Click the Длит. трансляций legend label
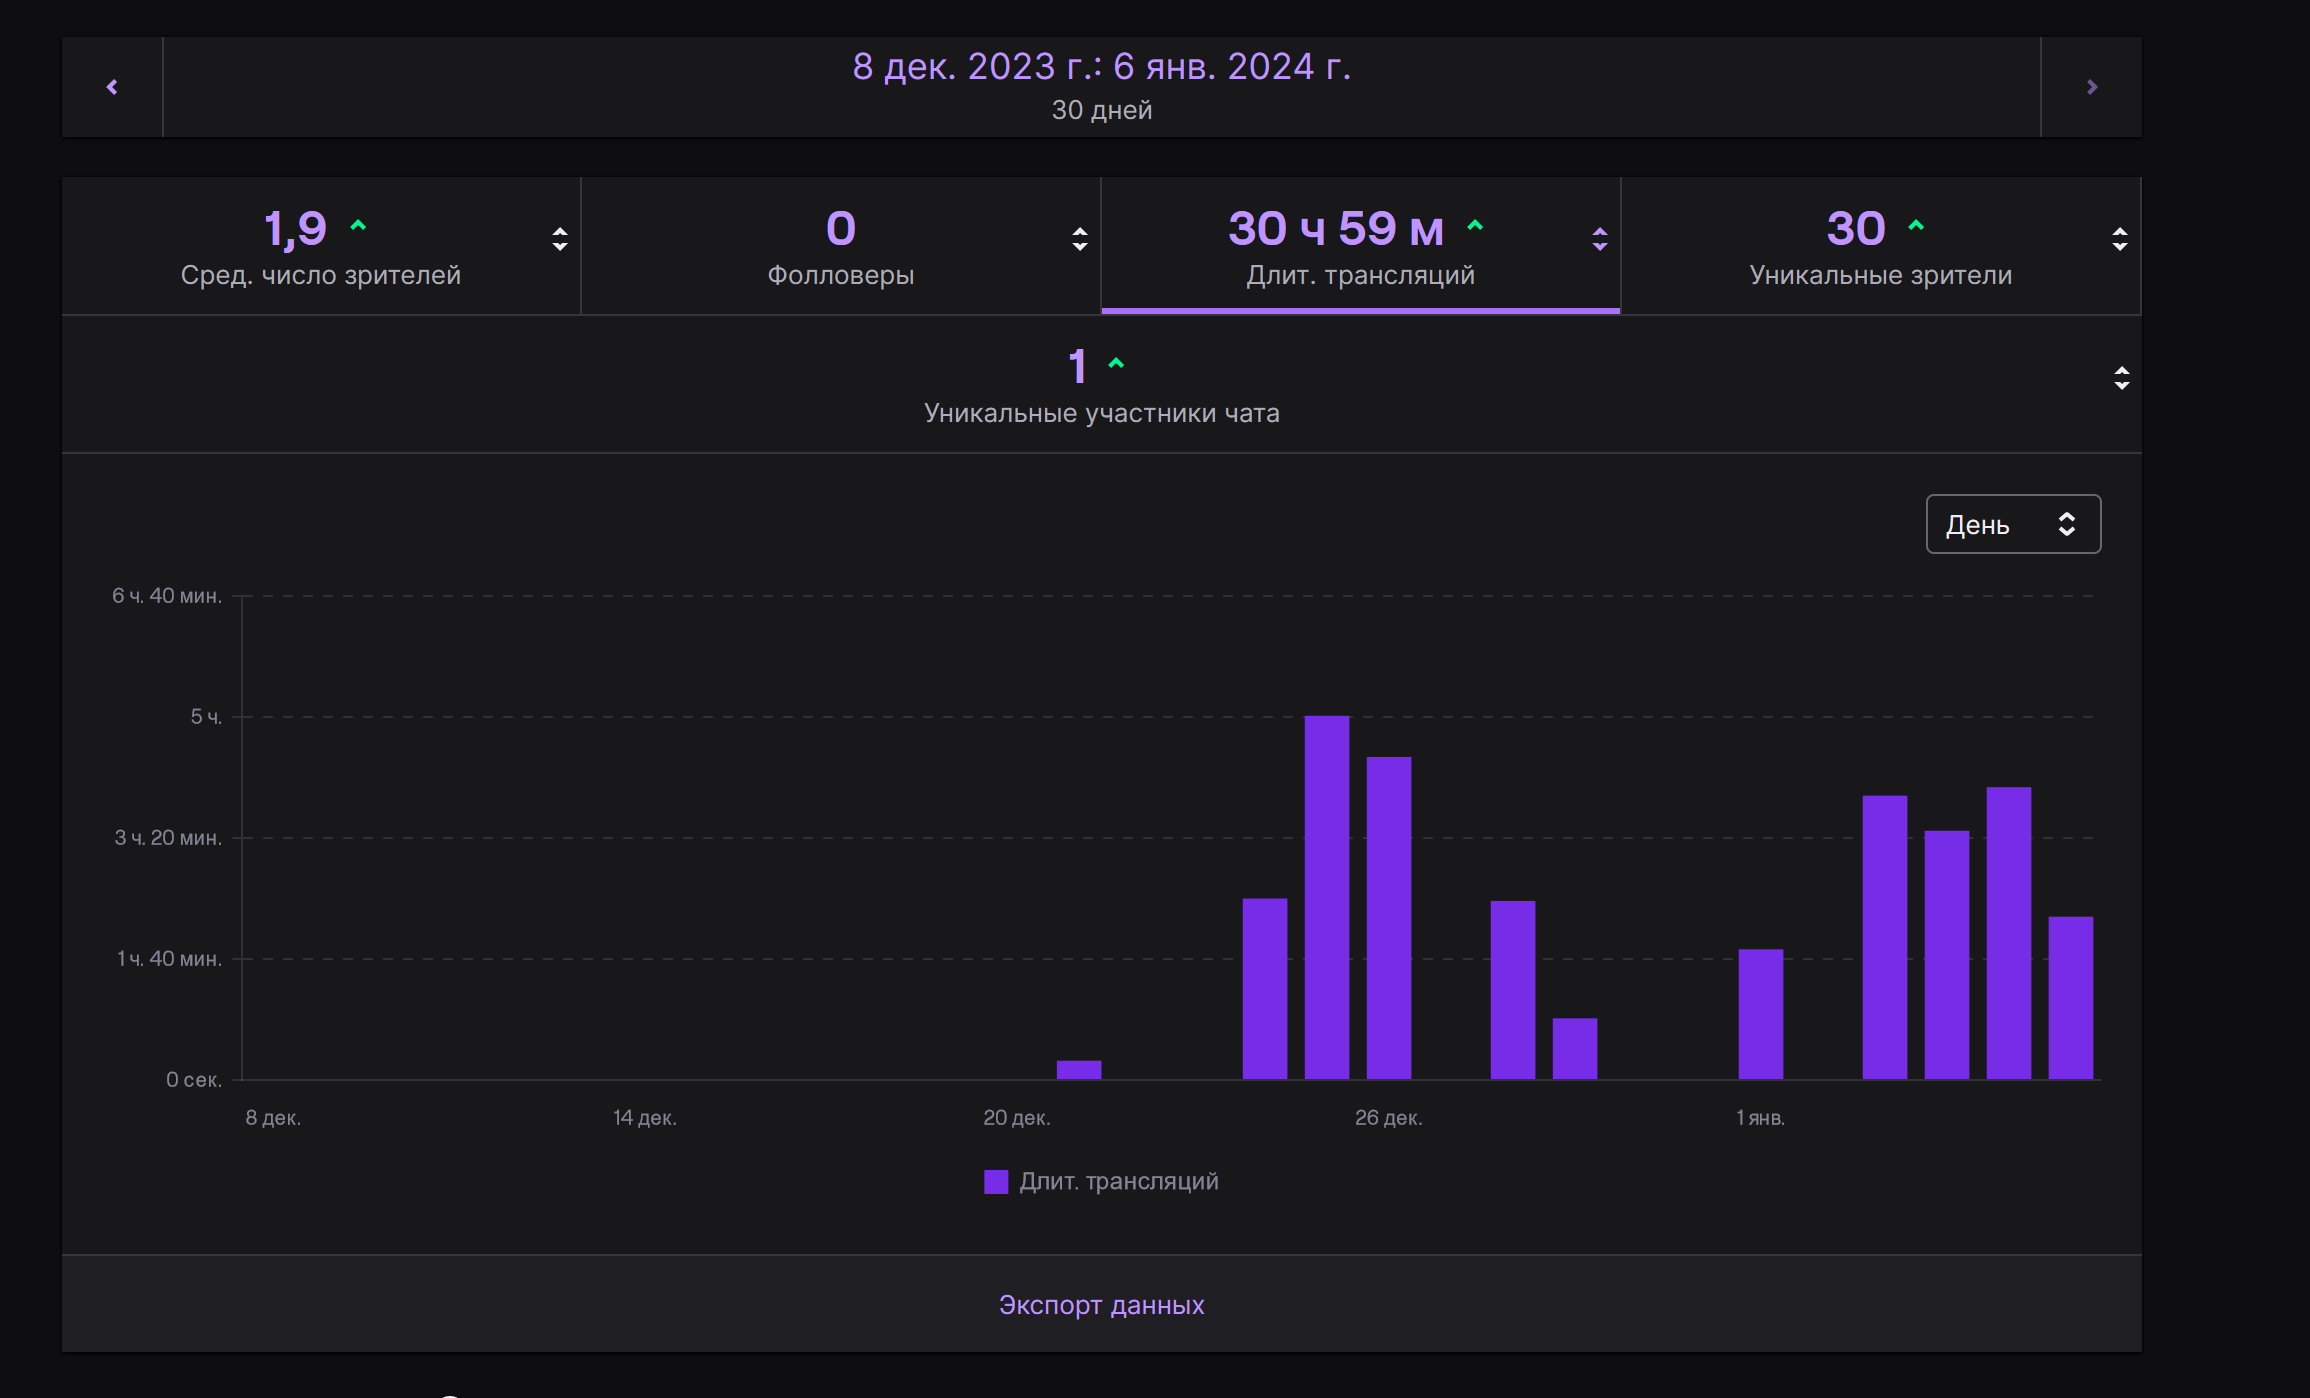This screenshot has height=1398, width=2310. [x=1118, y=1182]
